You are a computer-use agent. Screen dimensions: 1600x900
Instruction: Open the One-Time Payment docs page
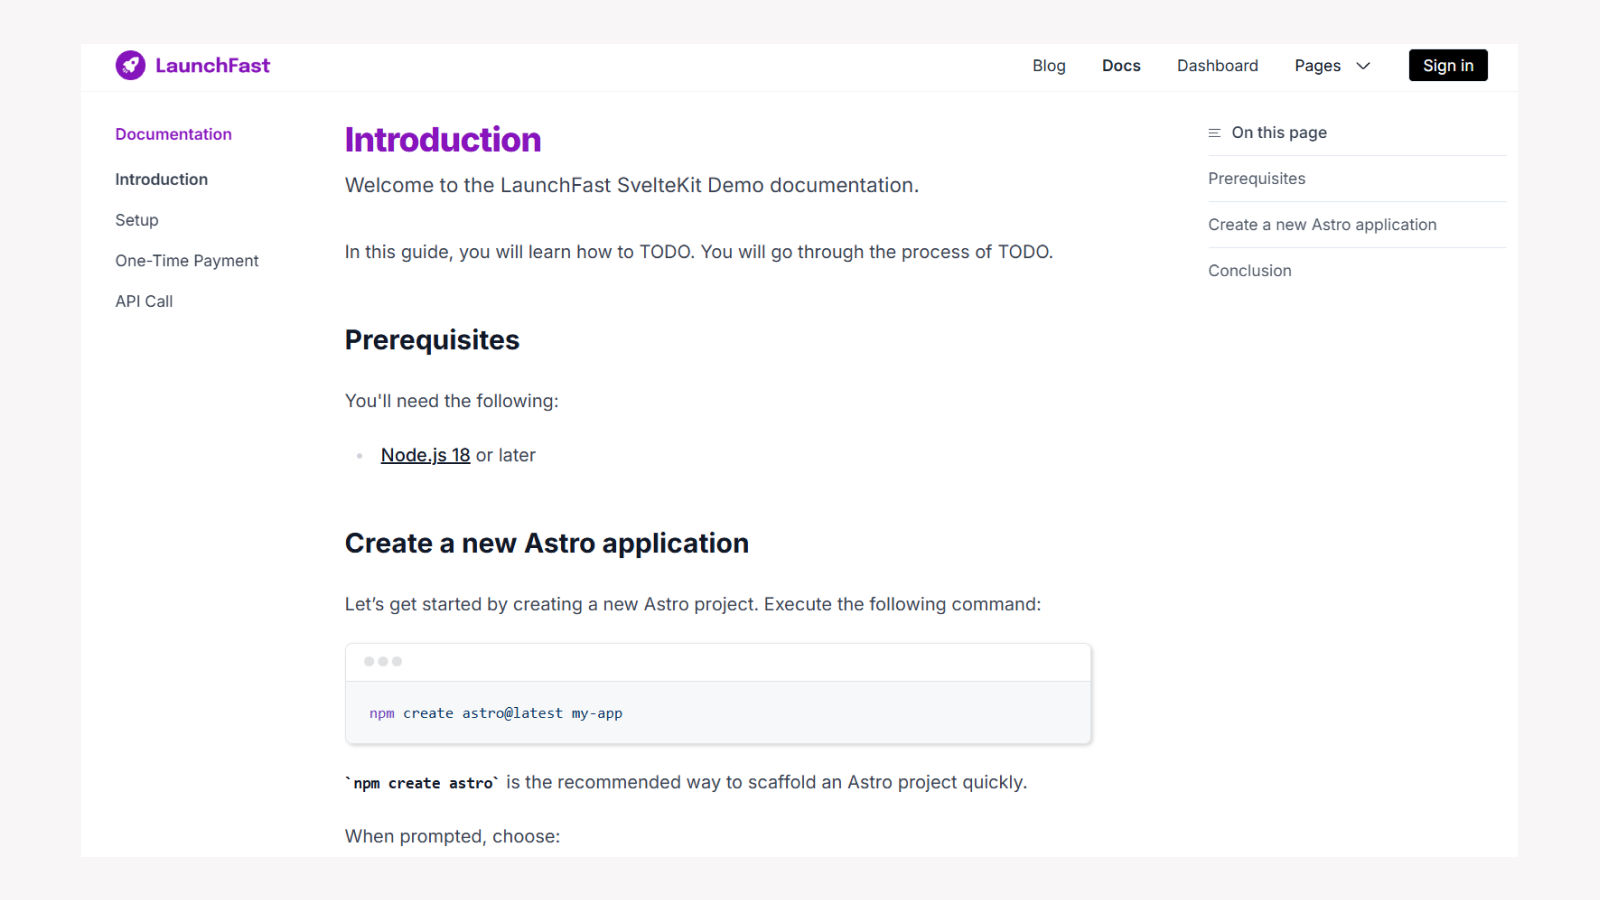pyautogui.click(x=187, y=260)
